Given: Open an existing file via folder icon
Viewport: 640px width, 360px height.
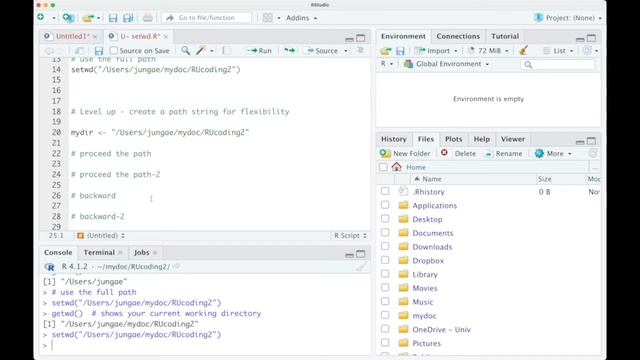Looking at the screenshot, I should click(x=88, y=18).
